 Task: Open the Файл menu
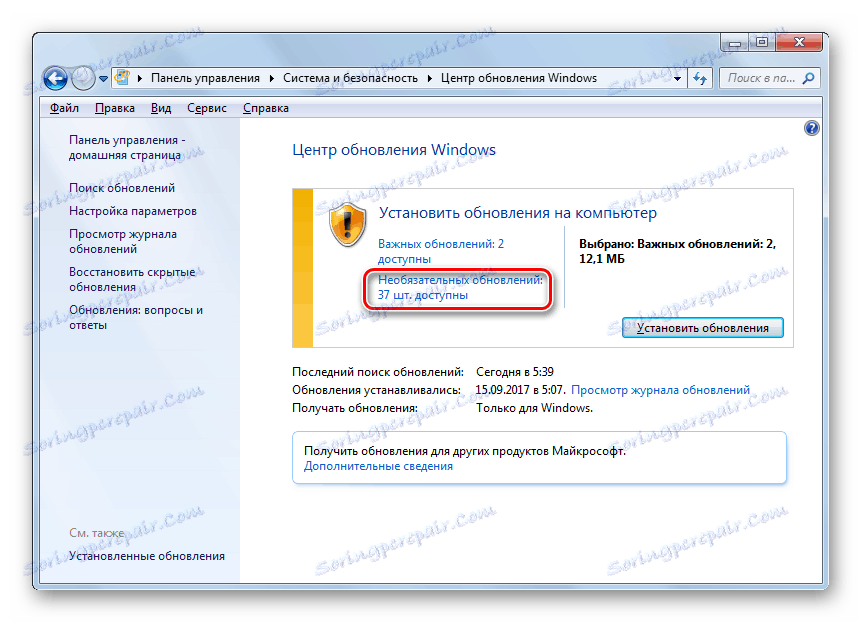64,108
